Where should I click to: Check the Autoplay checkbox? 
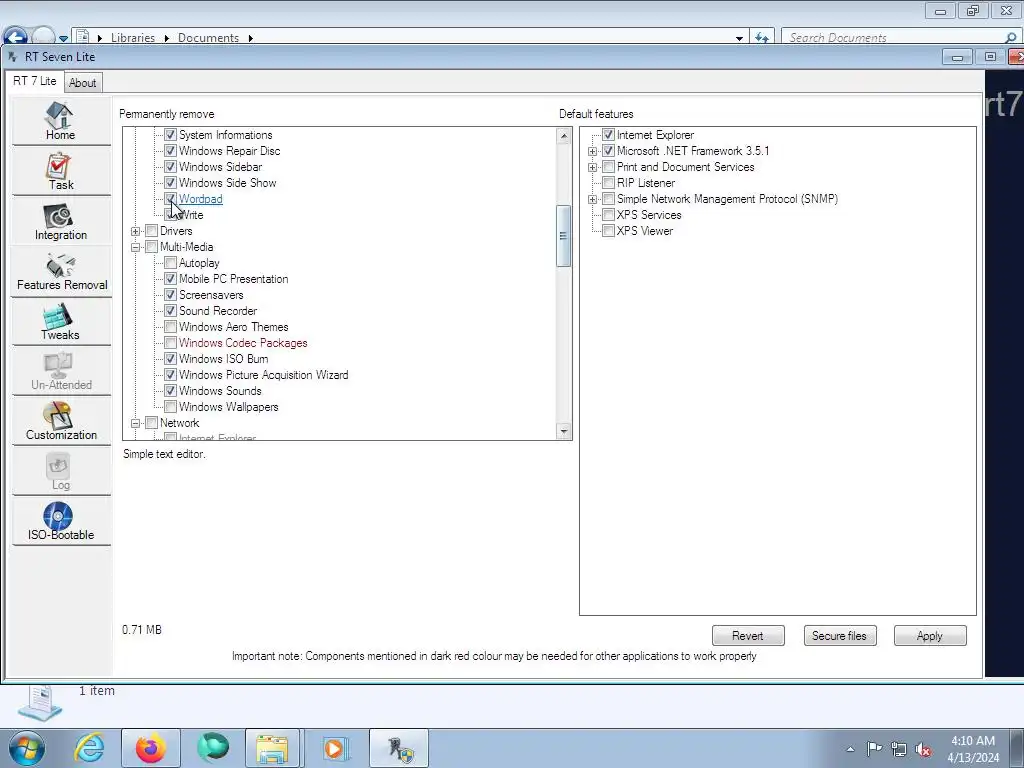pyautogui.click(x=170, y=263)
